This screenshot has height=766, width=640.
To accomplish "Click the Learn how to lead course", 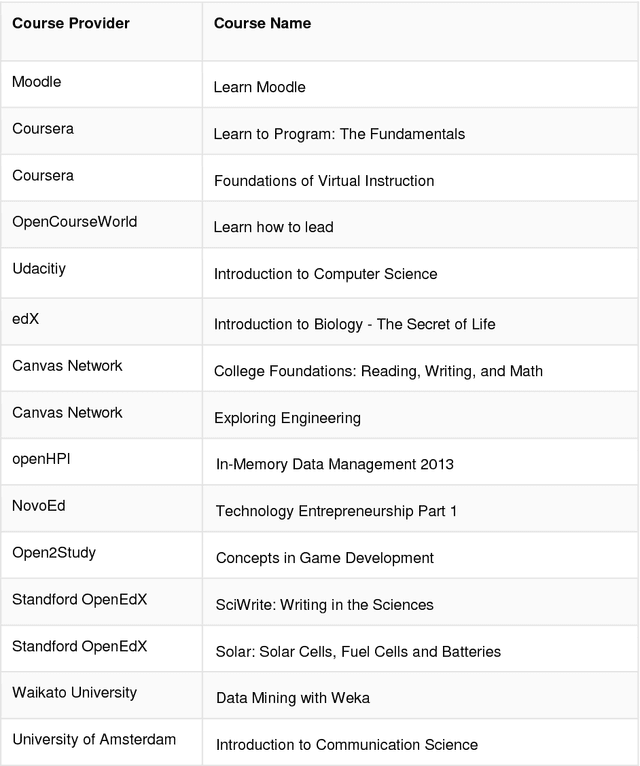I will pyautogui.click(x=274, y=227).
